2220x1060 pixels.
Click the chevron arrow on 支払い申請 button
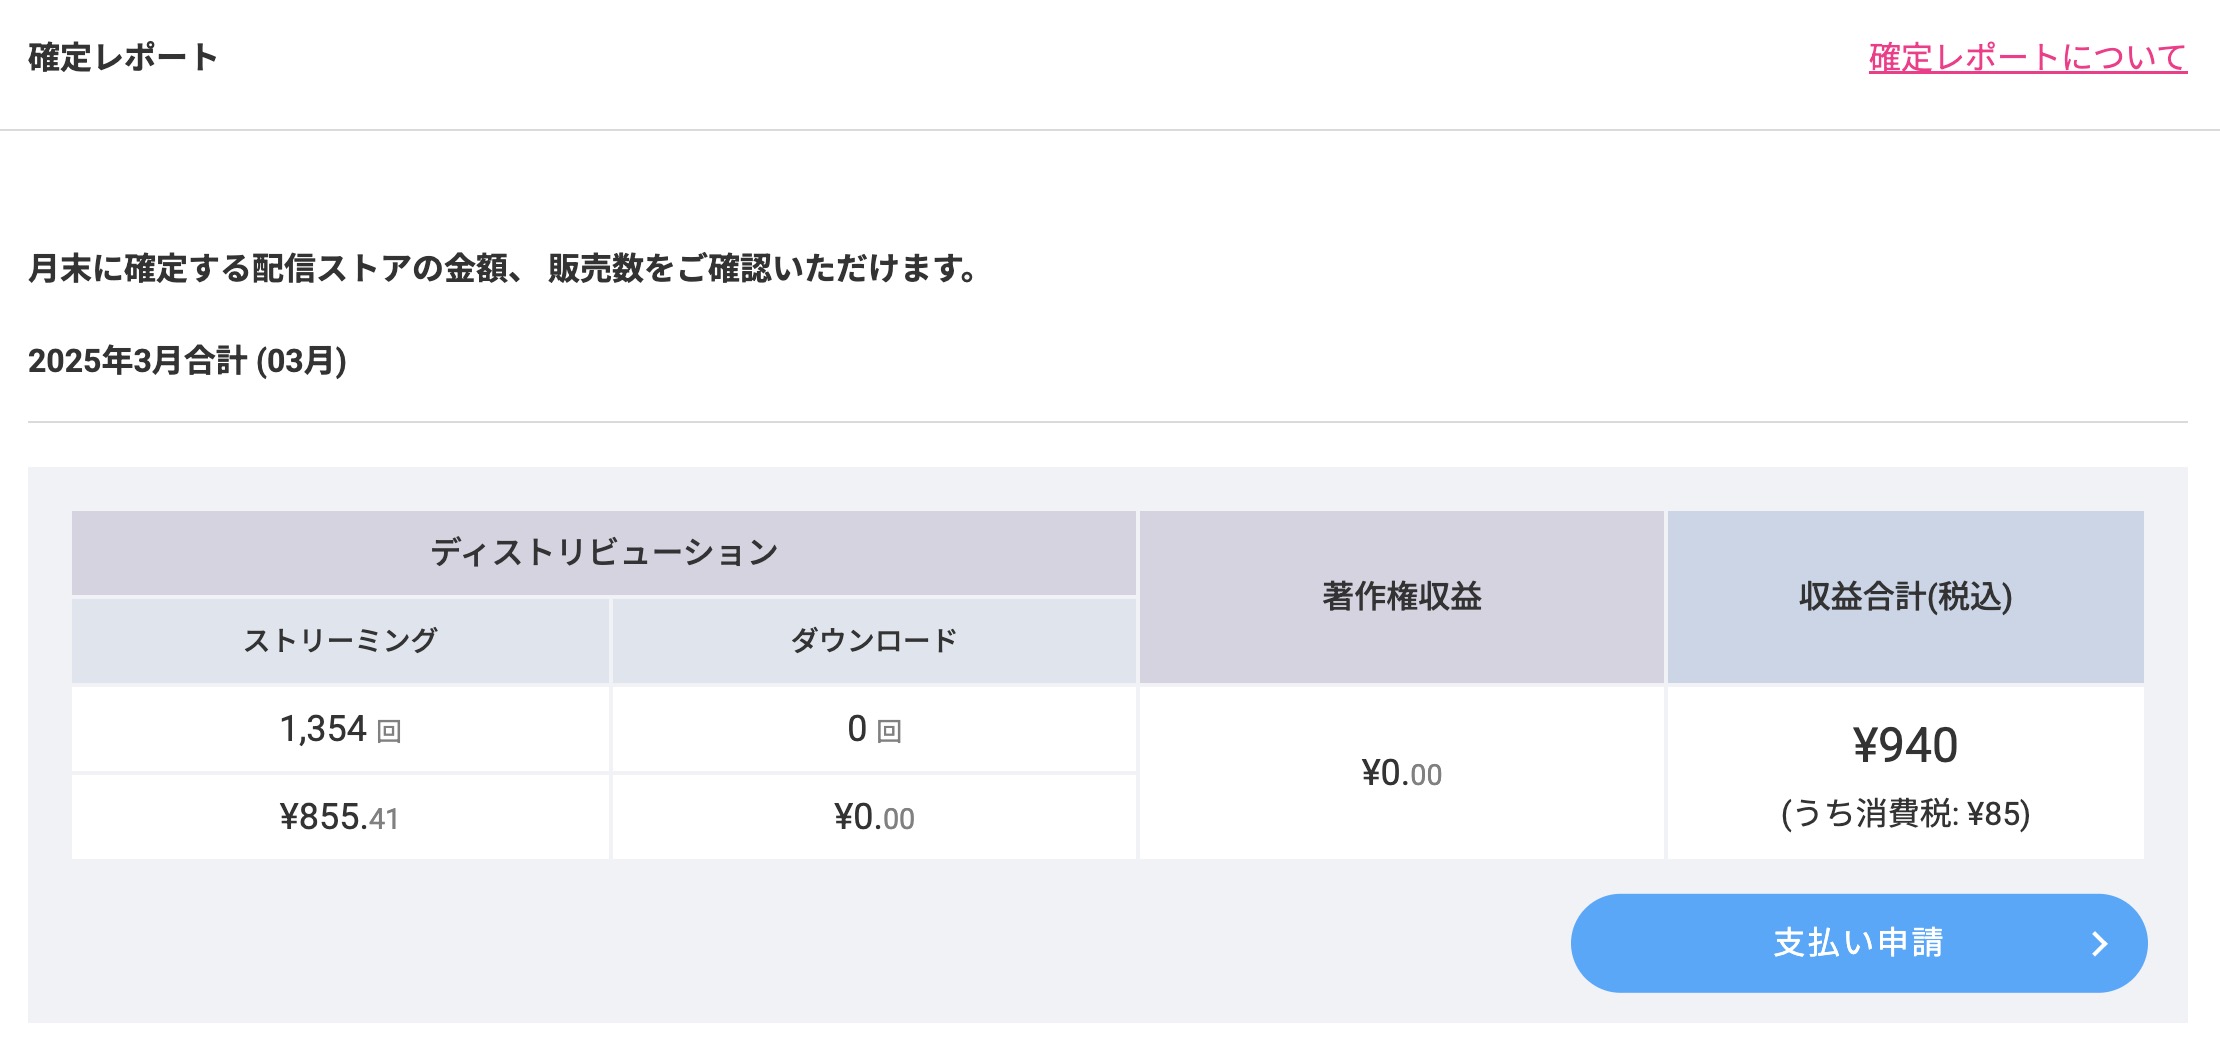pos(2100,944)
